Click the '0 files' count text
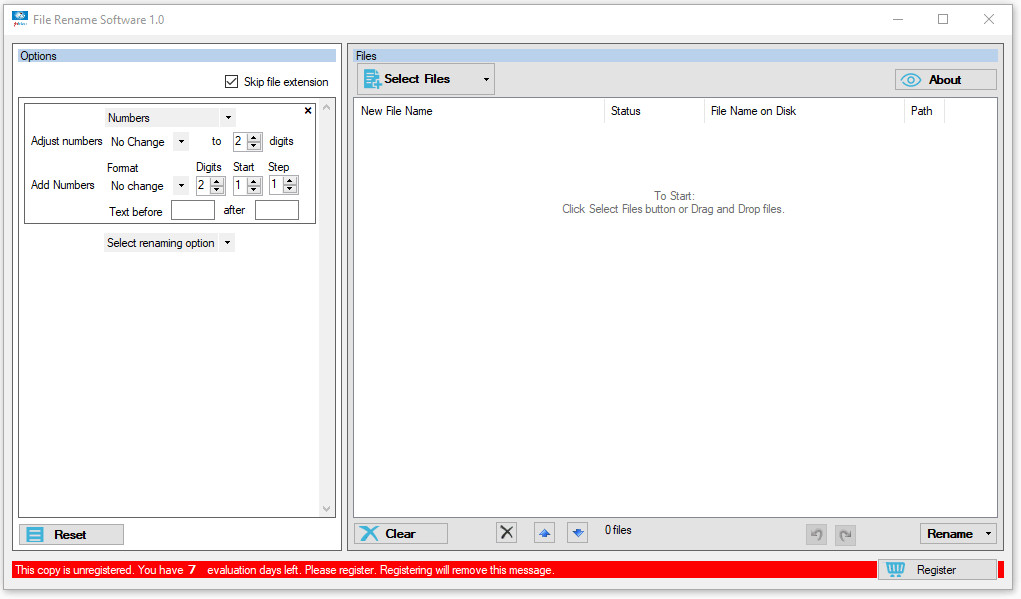1021x599 pixels. click(618, 530)
